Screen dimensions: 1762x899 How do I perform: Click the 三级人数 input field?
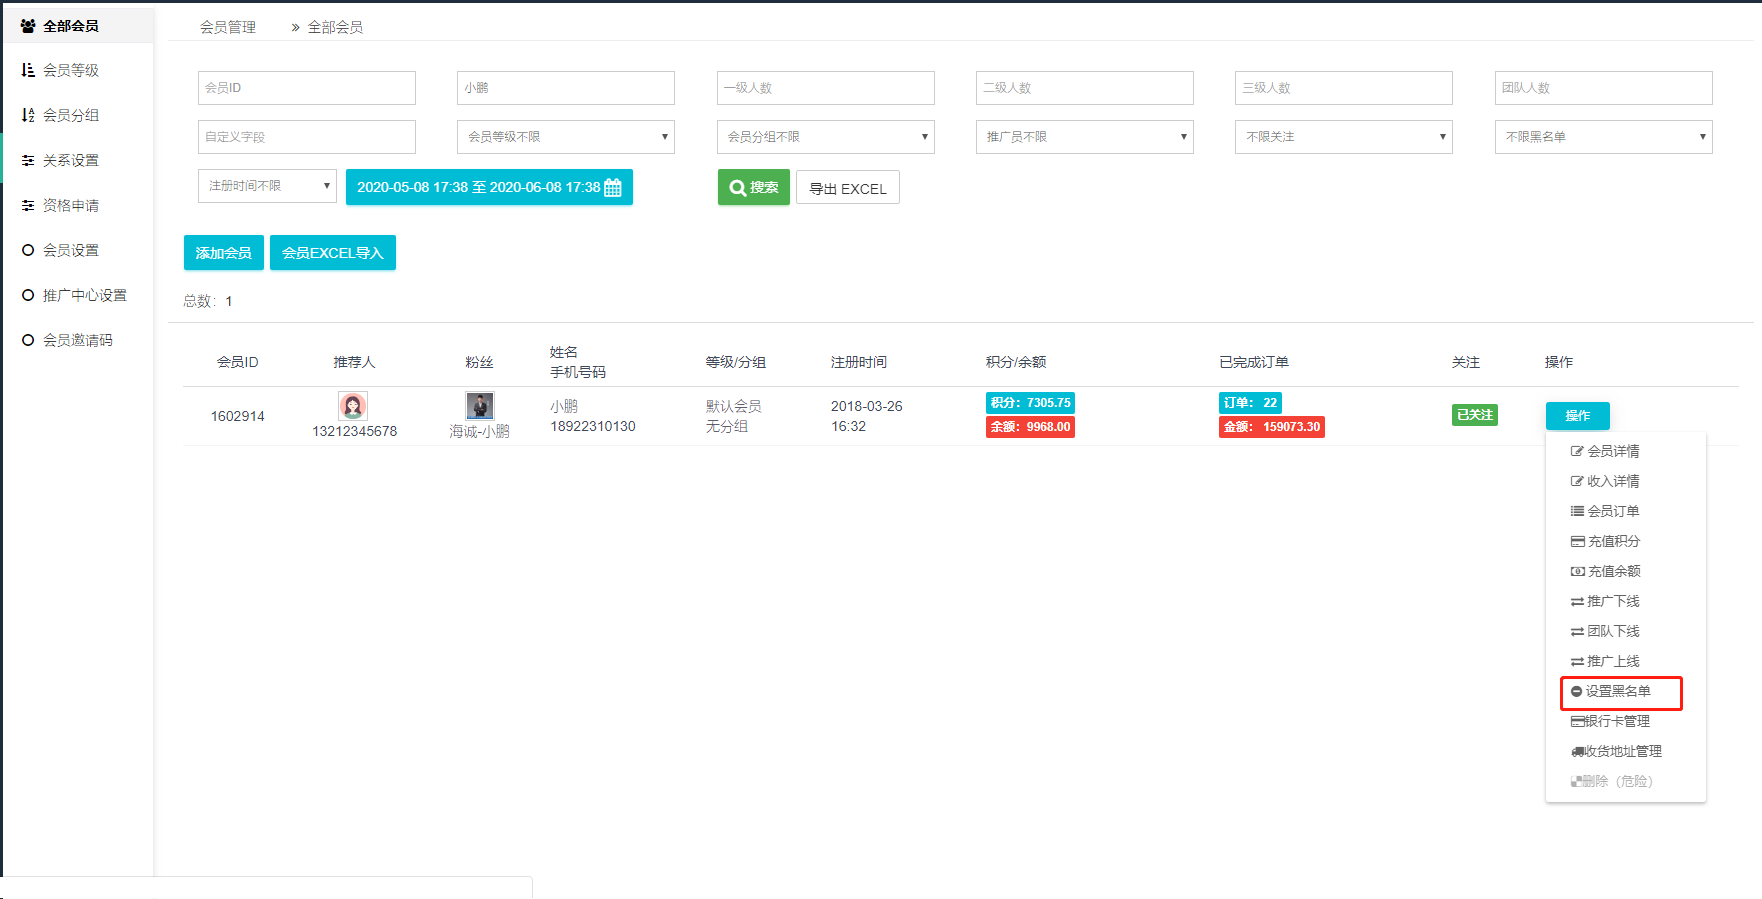pos(1344,88)
